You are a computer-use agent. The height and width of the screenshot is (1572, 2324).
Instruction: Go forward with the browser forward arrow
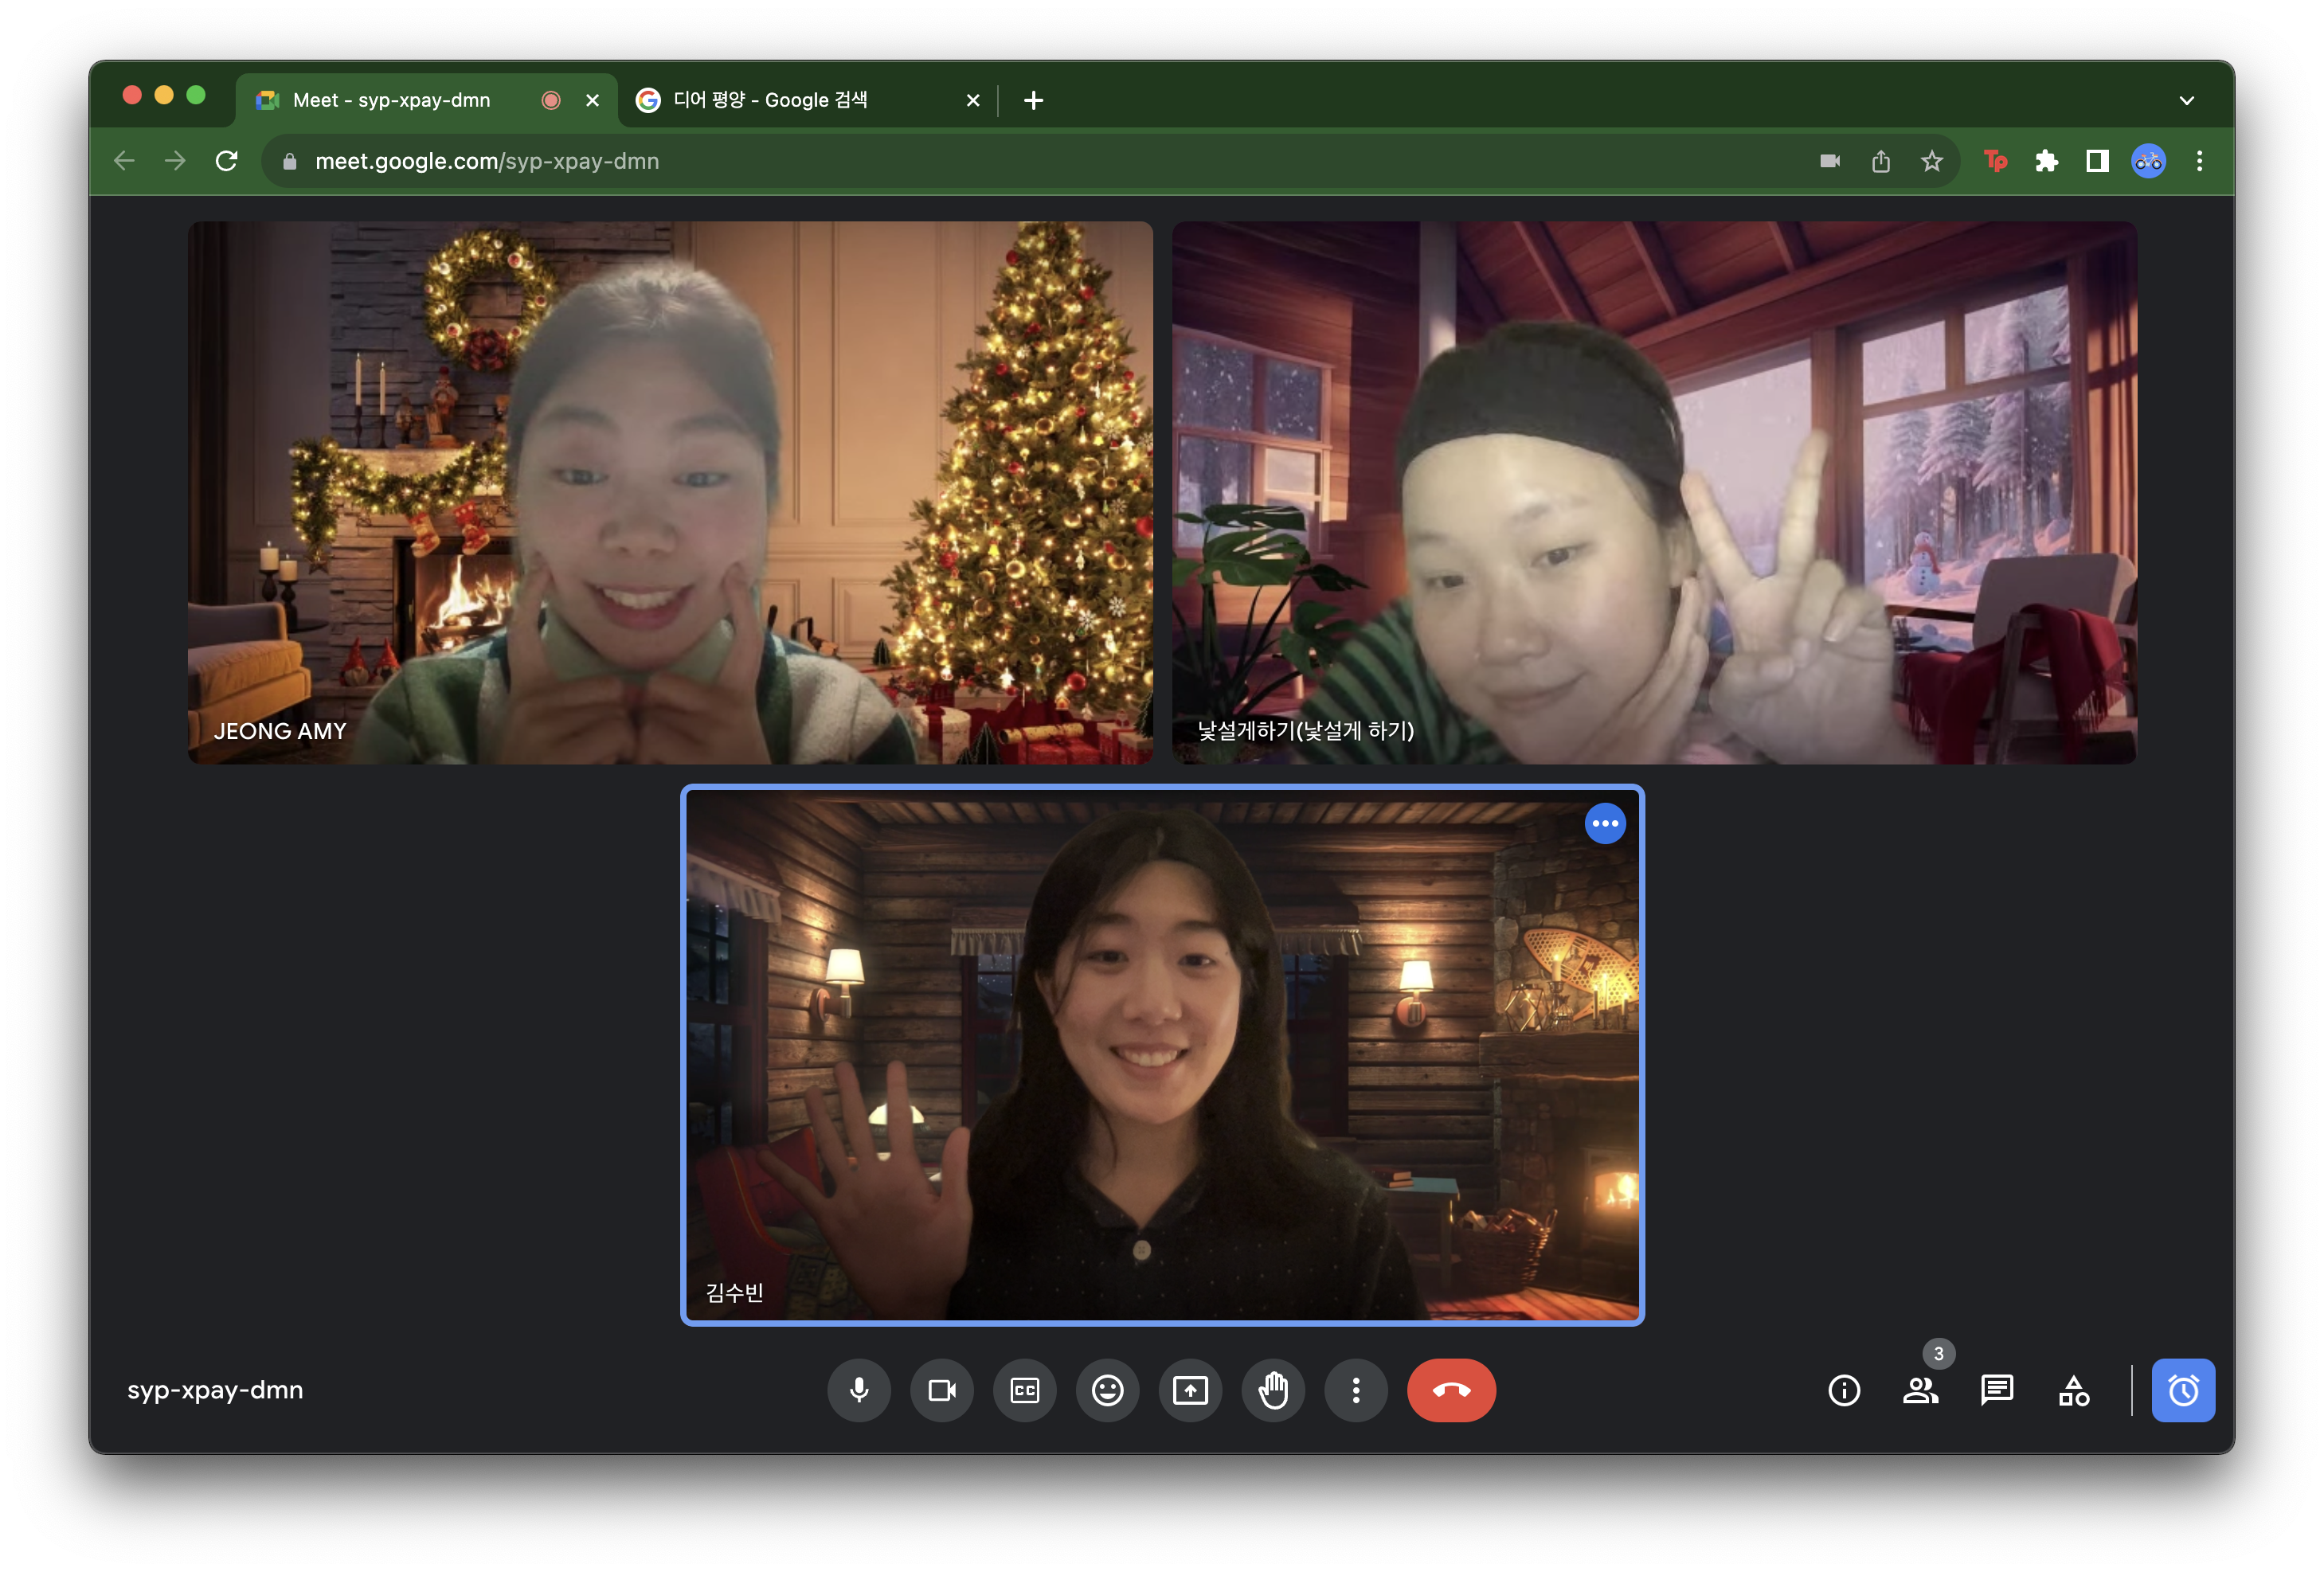pos(175,161)
